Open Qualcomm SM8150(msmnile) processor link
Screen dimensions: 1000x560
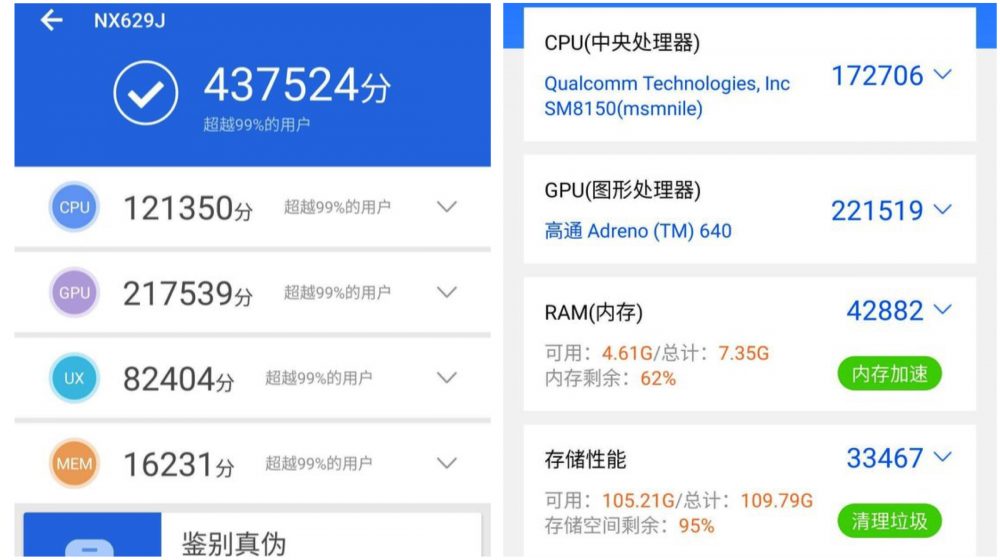[666, 96]
